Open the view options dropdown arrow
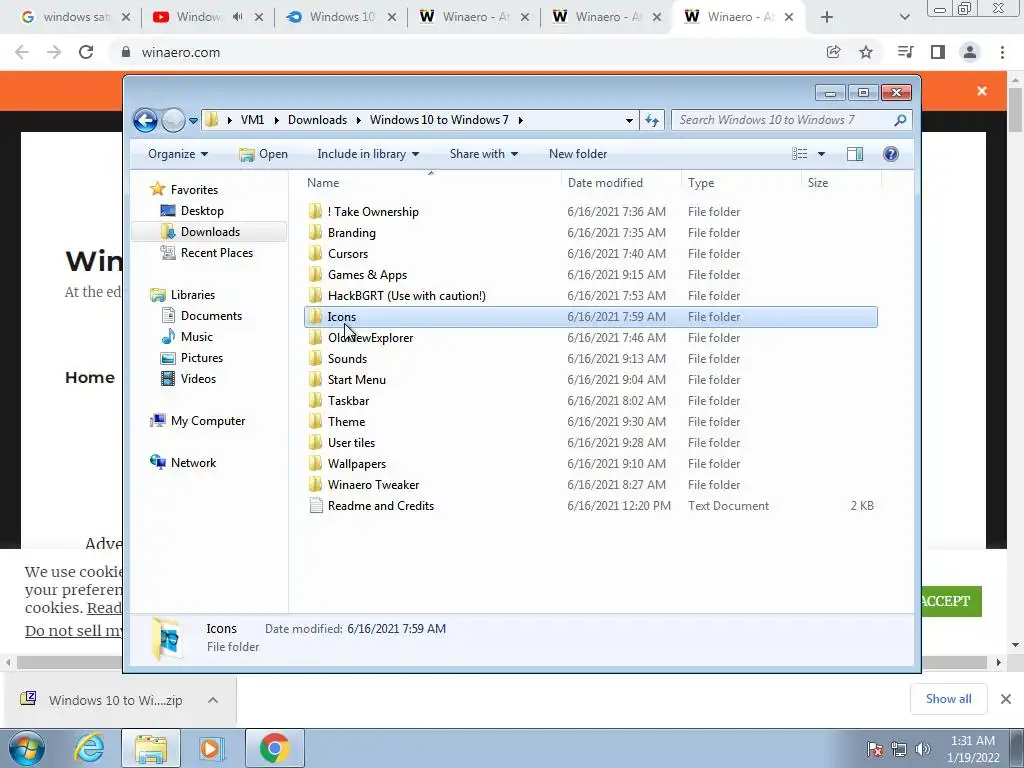 tap(822, 154)
